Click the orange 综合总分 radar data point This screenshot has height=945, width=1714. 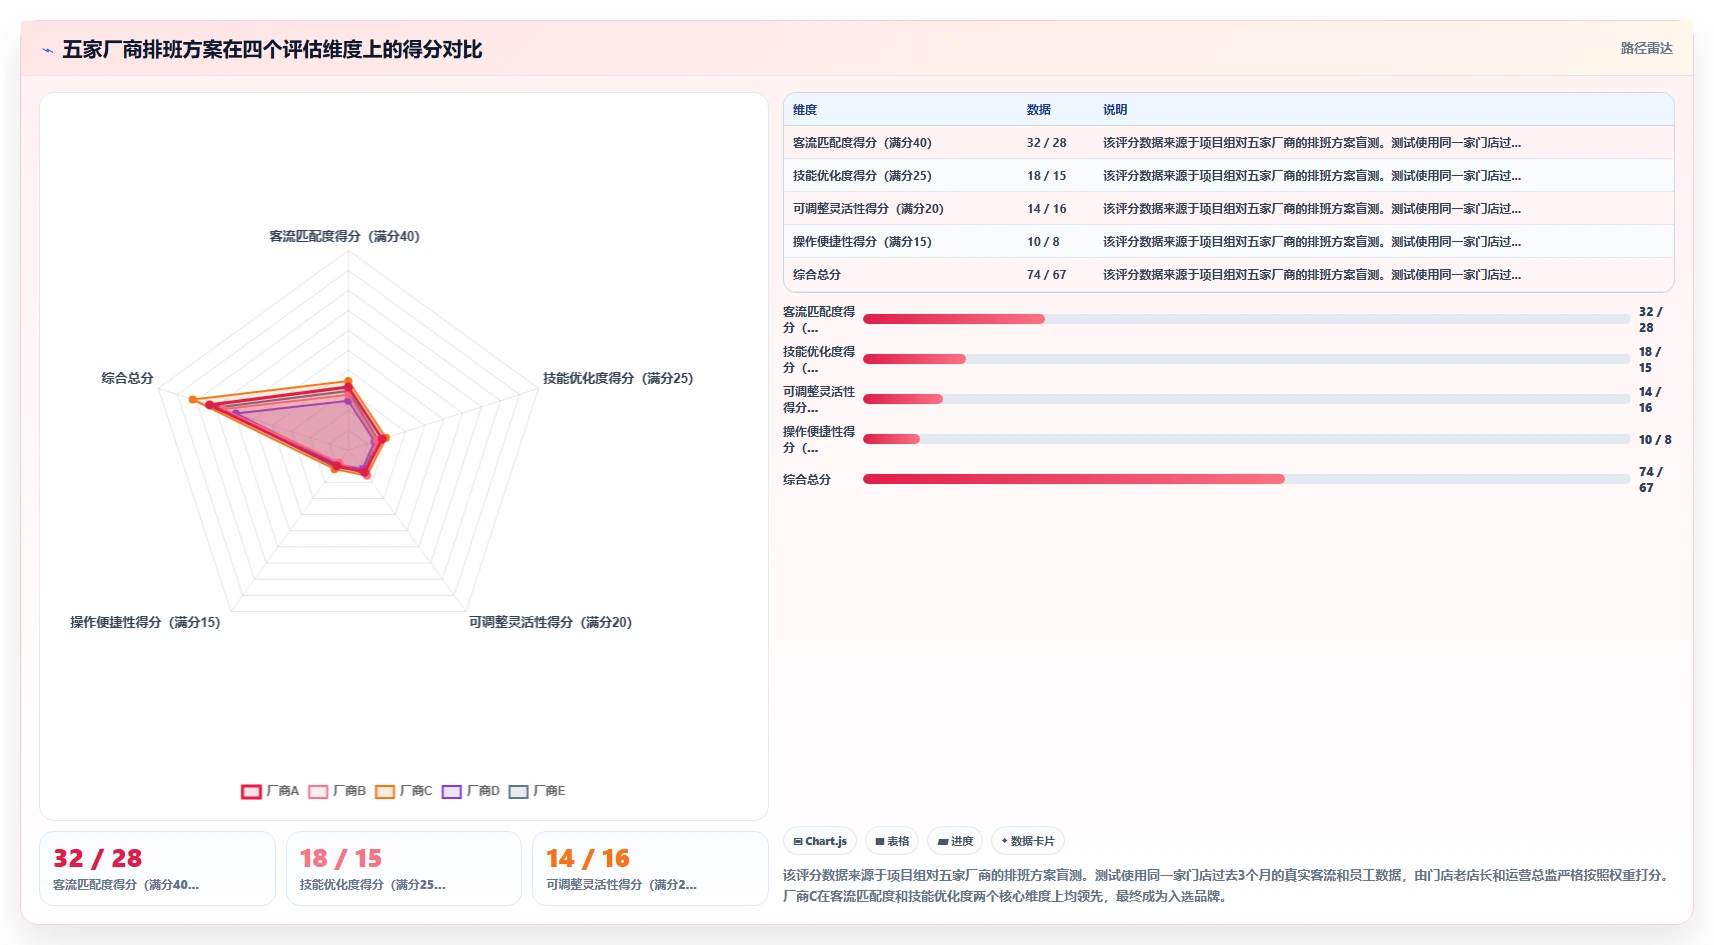point(193,399)
